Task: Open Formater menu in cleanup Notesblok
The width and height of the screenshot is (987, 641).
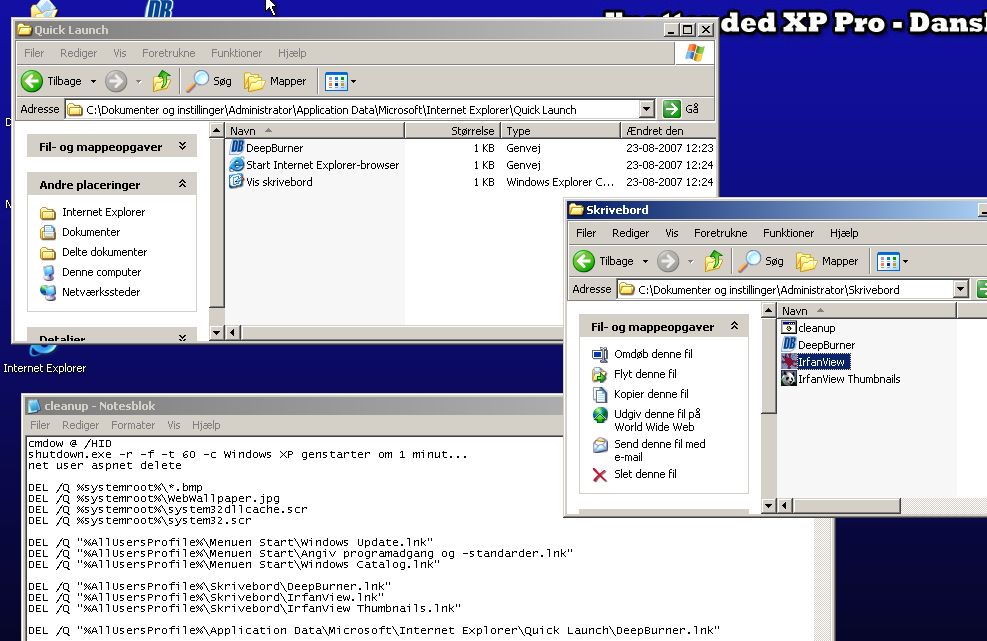Action: (133, 425)
